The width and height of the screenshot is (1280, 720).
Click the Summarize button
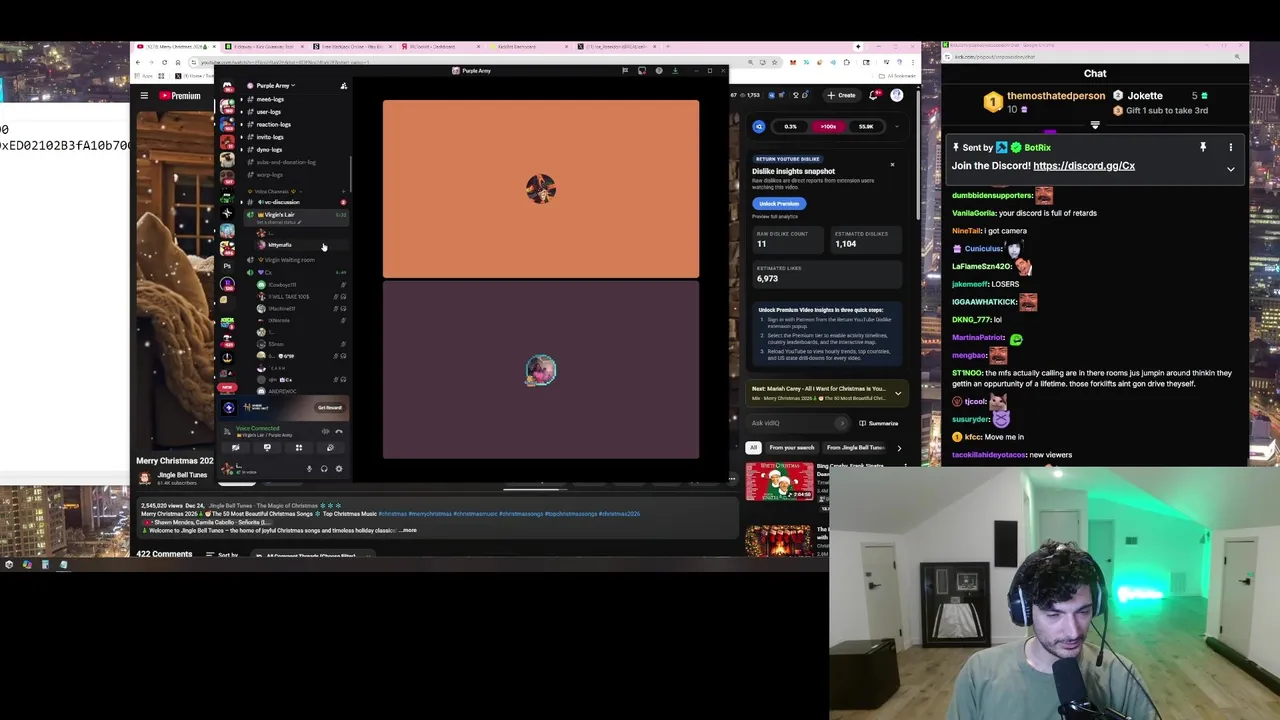pyautogui.click(x=879, y=423)
